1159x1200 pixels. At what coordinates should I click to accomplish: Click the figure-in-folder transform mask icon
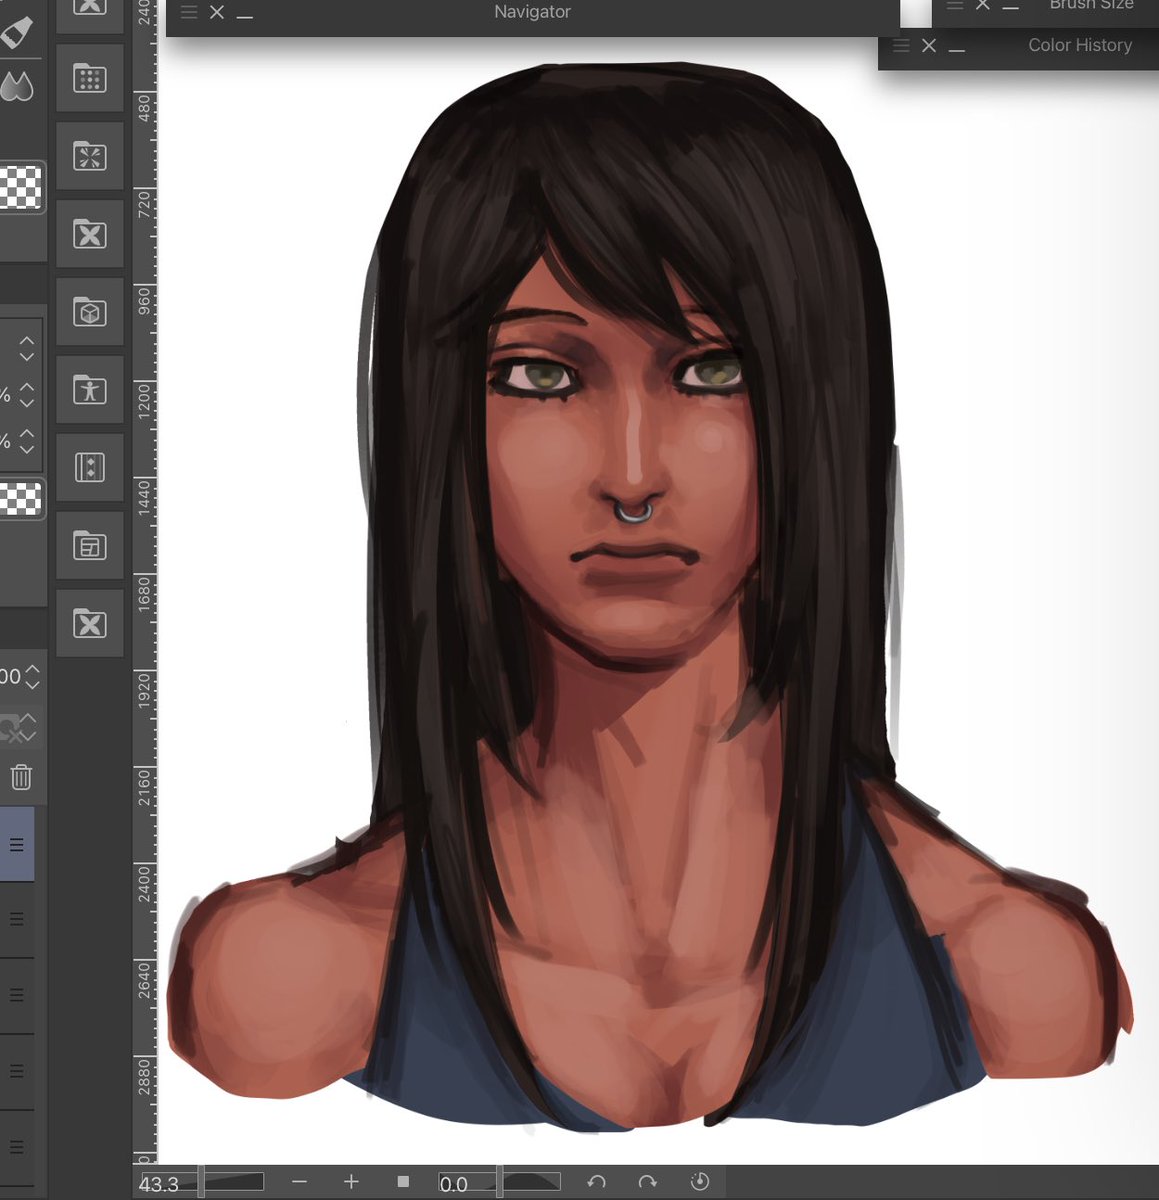tap(90, 389)
